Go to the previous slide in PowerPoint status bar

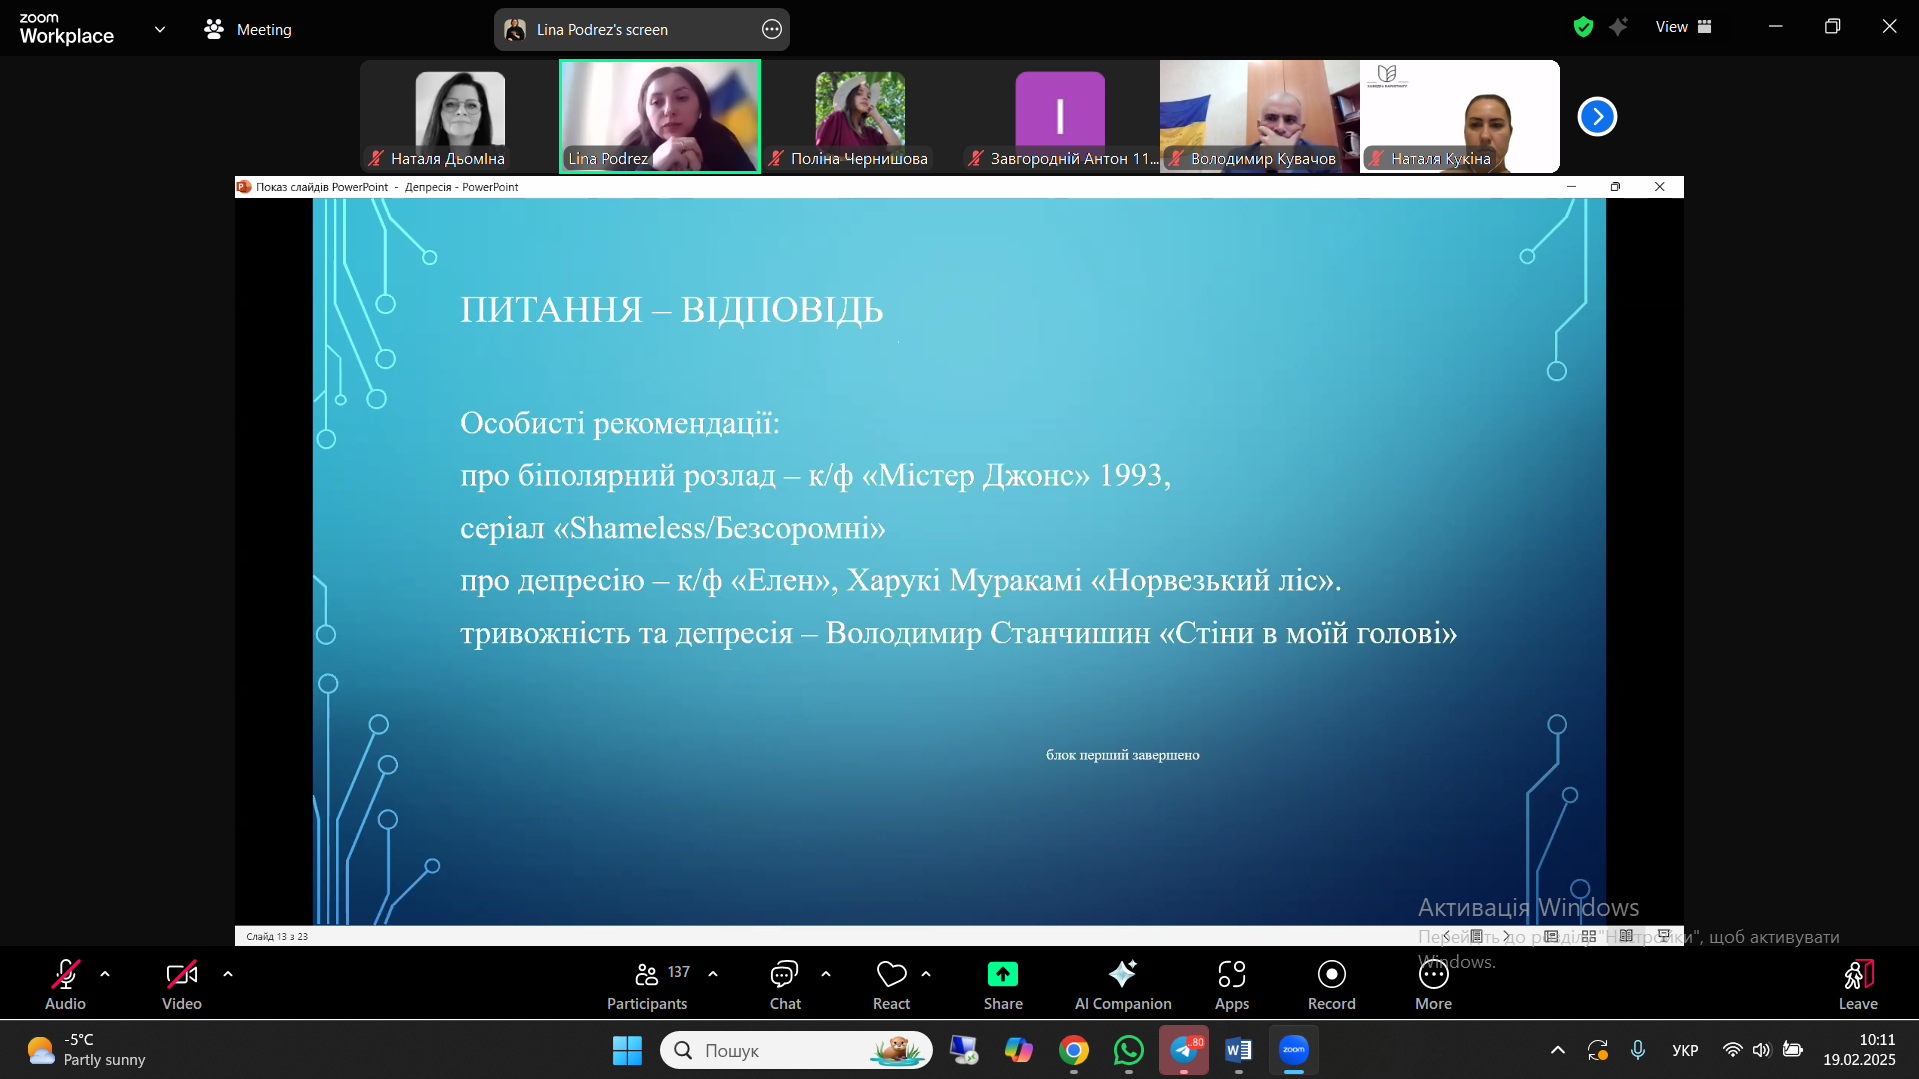pyautogui.click(x=1446, y=936)
